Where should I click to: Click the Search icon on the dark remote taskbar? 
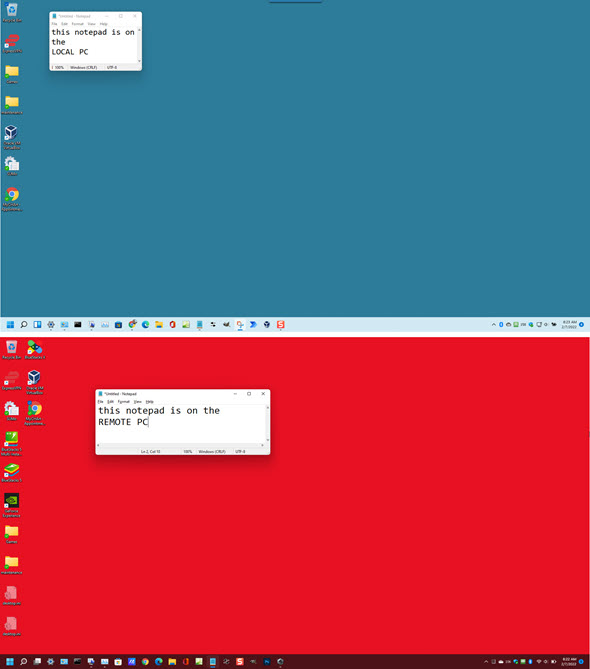tap(23, 662)
